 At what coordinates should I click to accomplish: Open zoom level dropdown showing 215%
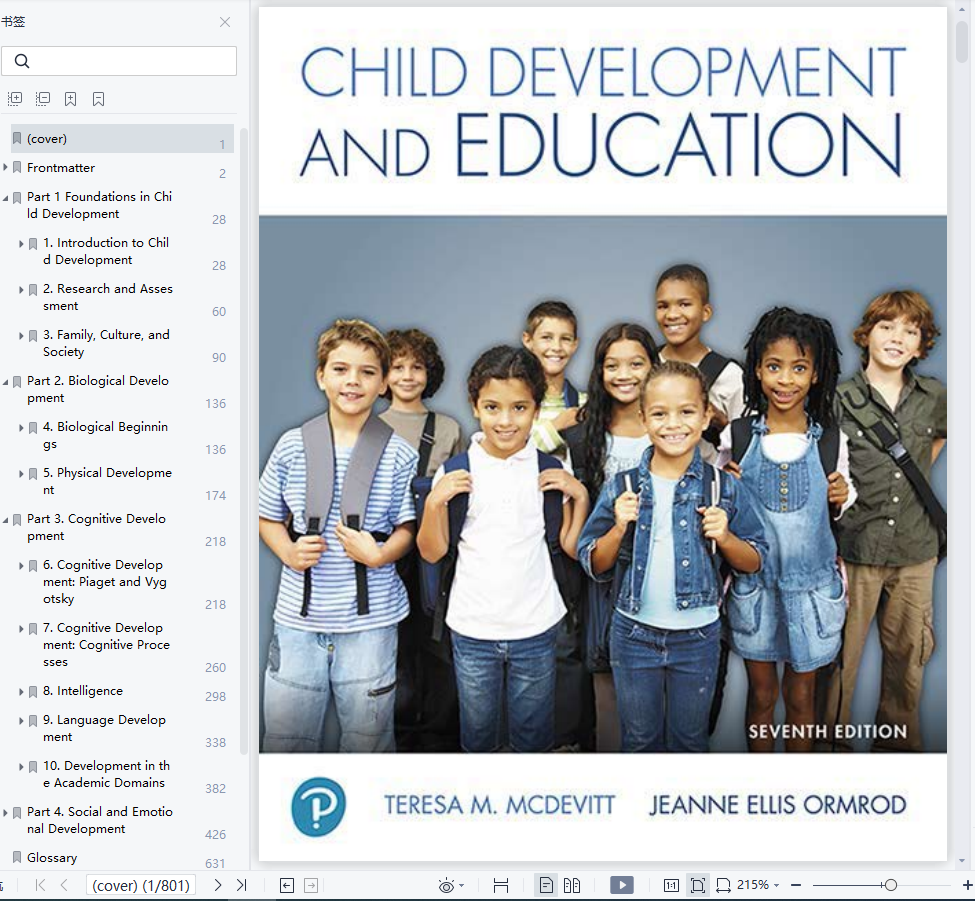pyautogui.click(x=758, y=885)
